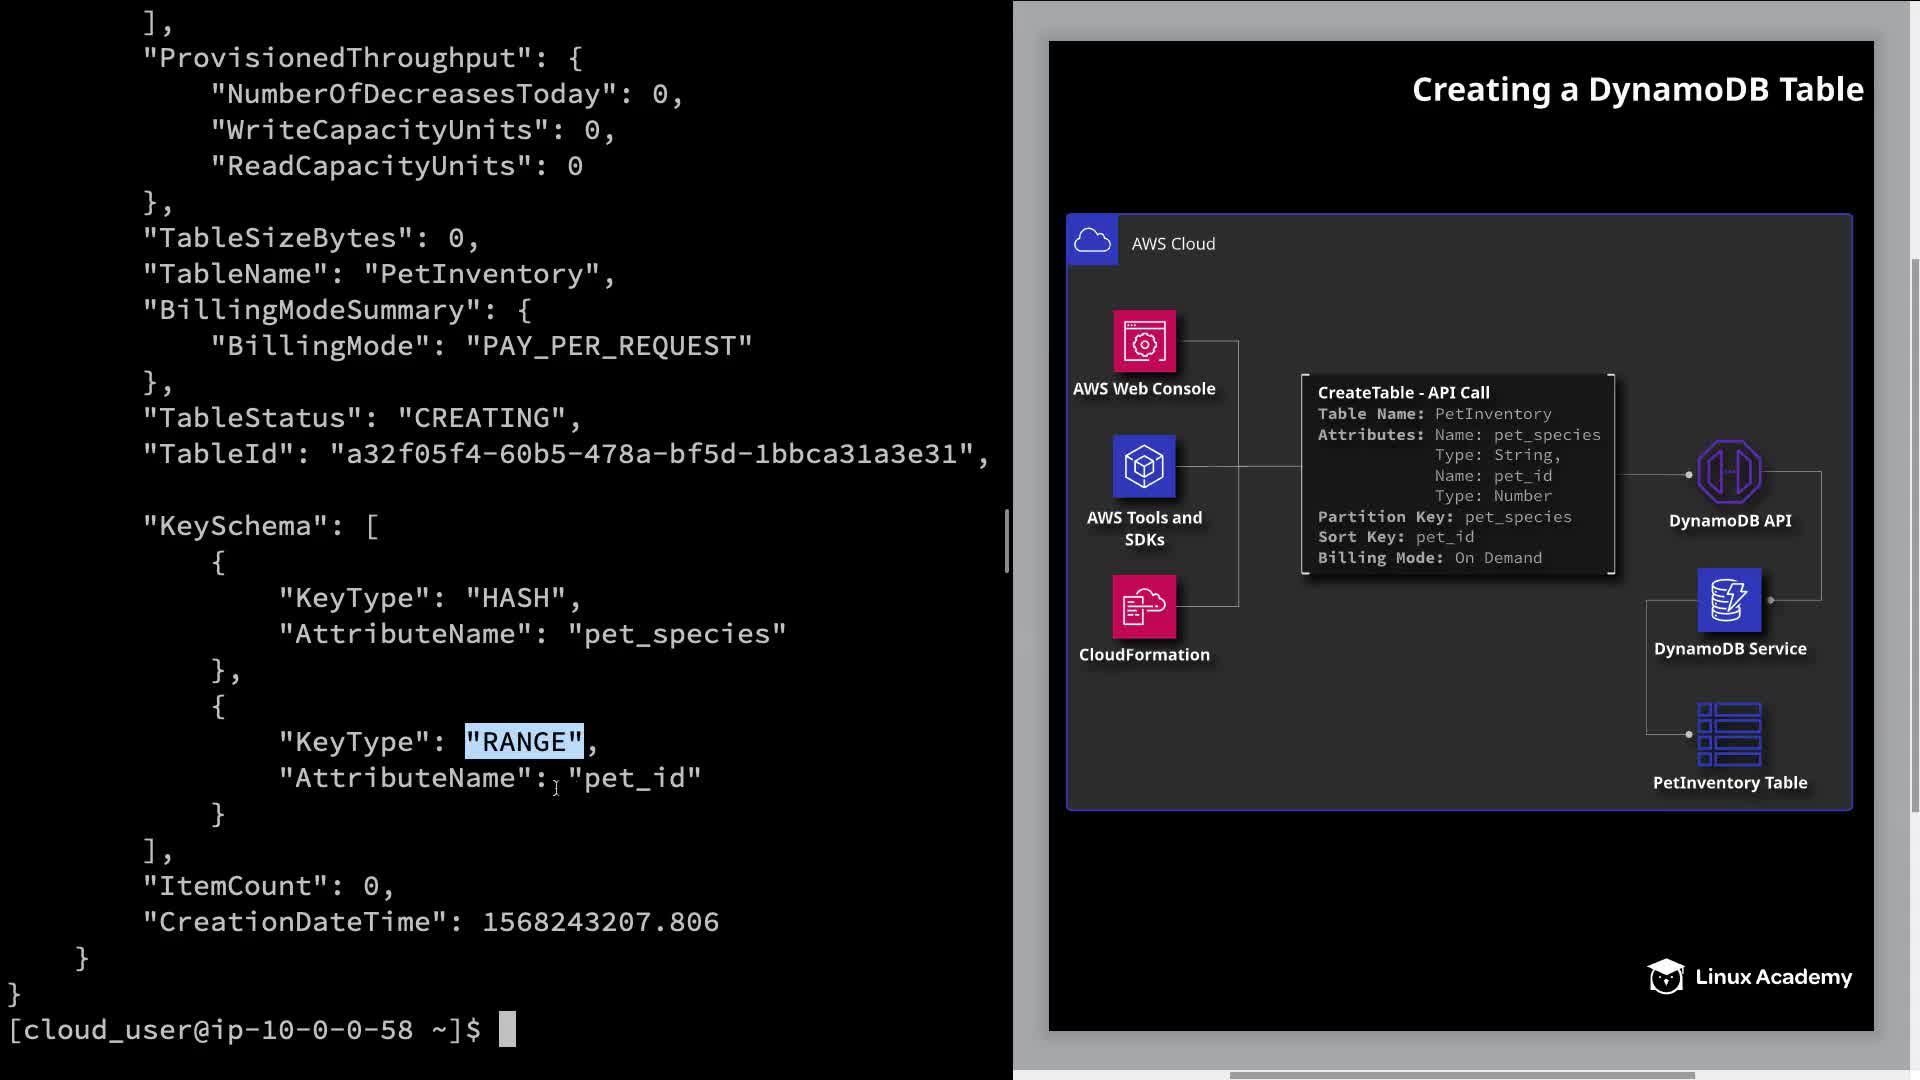Click the AWS Tools and SDKs icon
1920x1080 pixels.
coord(1144,466)
